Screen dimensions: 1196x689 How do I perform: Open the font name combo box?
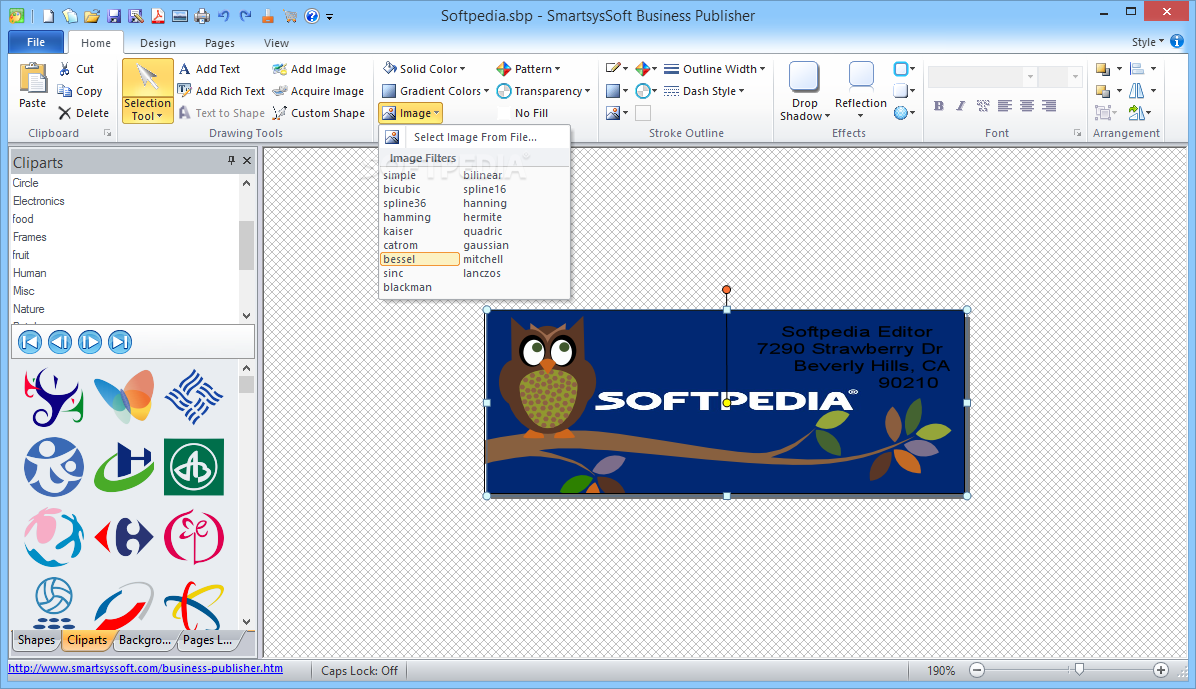point(982,76)
